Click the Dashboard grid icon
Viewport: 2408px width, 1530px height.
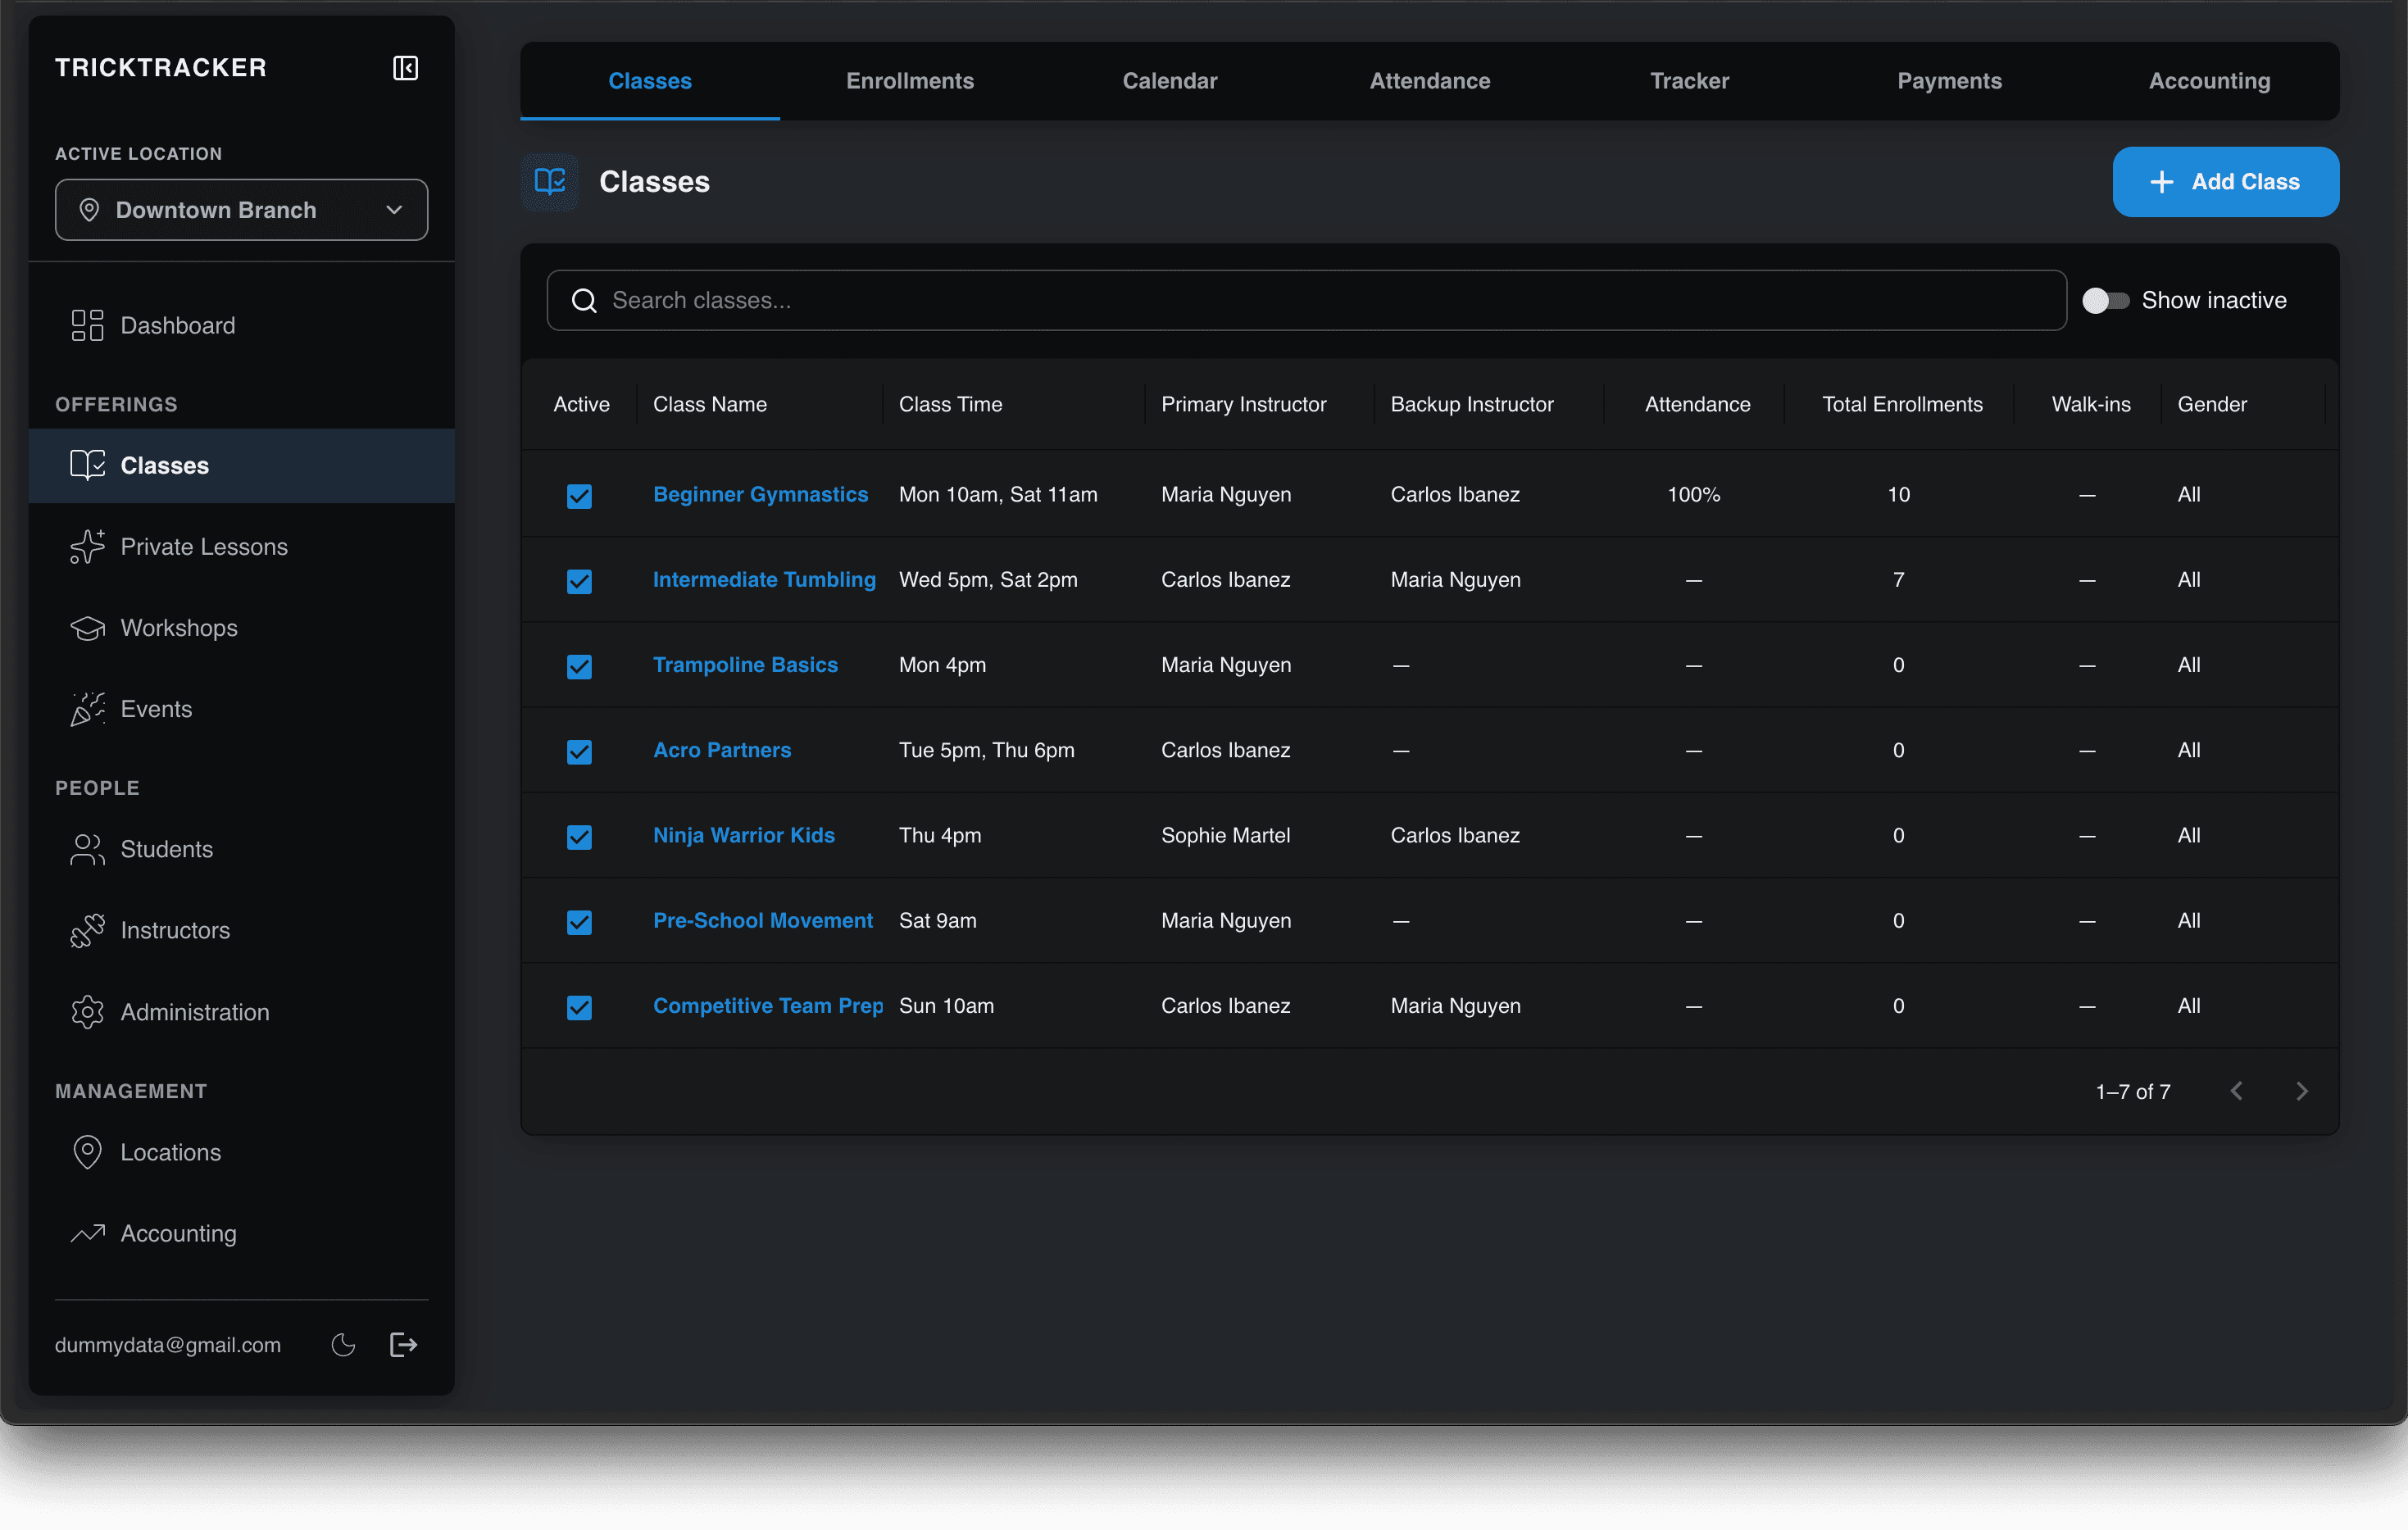[87, 325]
